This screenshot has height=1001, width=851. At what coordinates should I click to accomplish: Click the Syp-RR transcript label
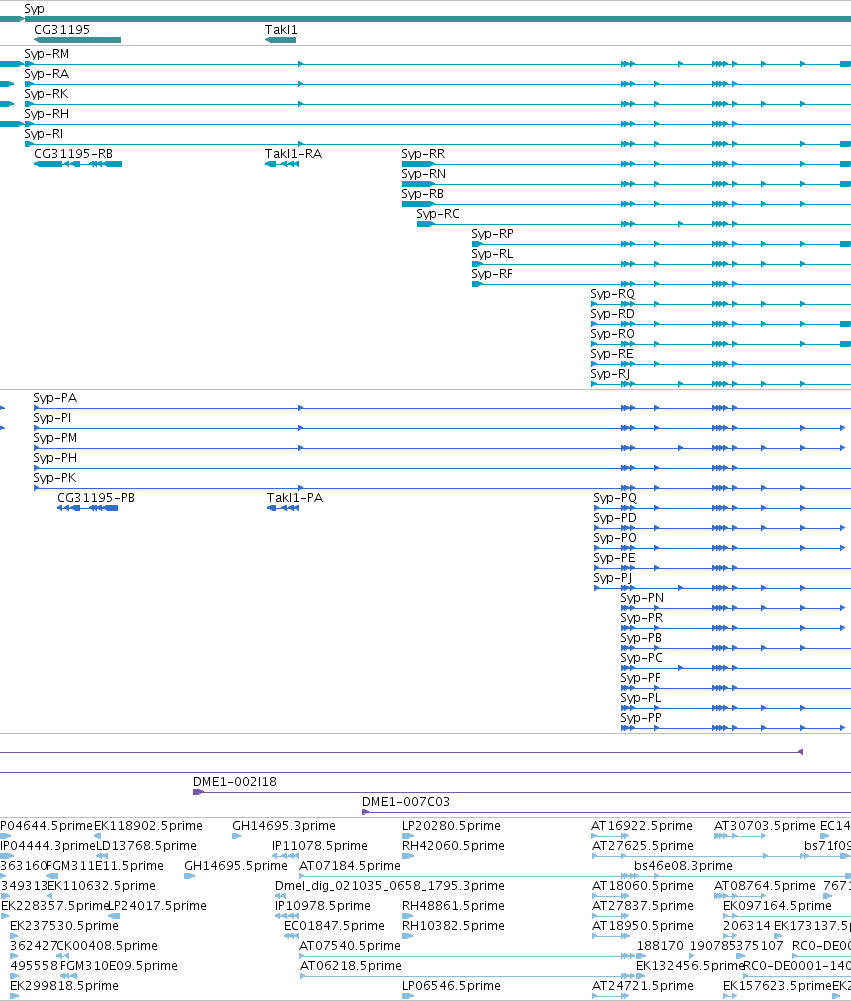tap(423, 154)
